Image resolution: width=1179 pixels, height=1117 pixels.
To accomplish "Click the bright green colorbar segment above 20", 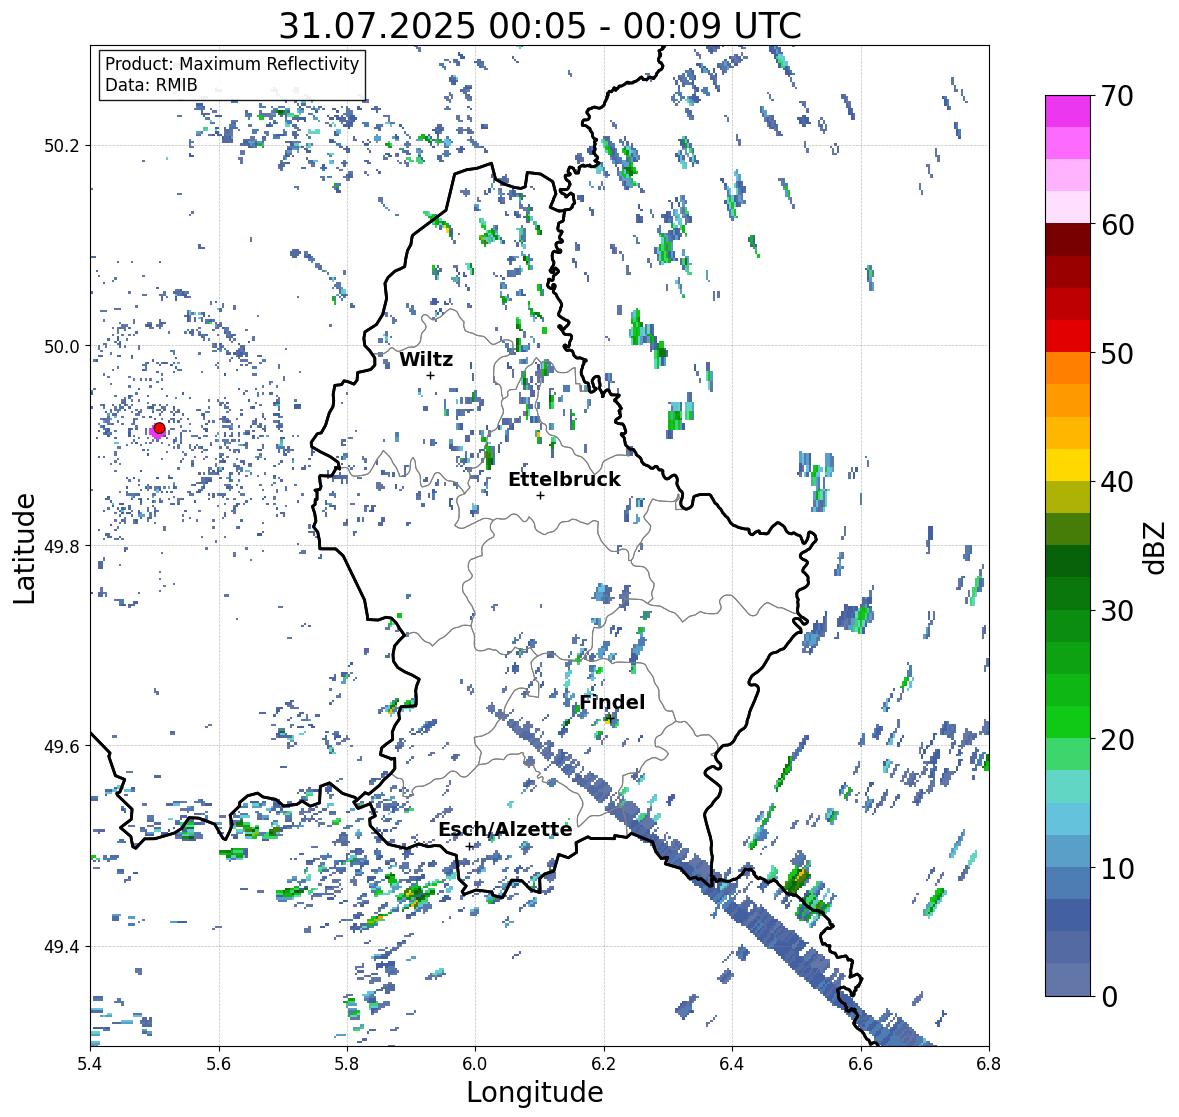I will (1068, 722).
